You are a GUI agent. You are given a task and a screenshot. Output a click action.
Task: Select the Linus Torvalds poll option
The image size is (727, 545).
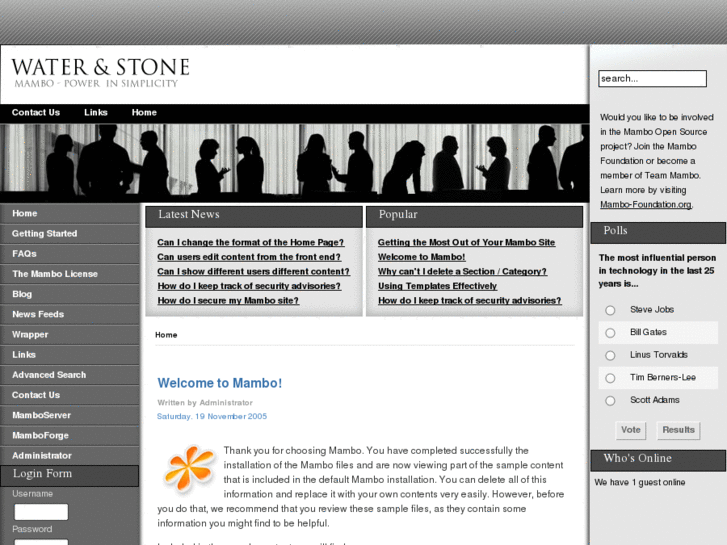tap(610, 355)
